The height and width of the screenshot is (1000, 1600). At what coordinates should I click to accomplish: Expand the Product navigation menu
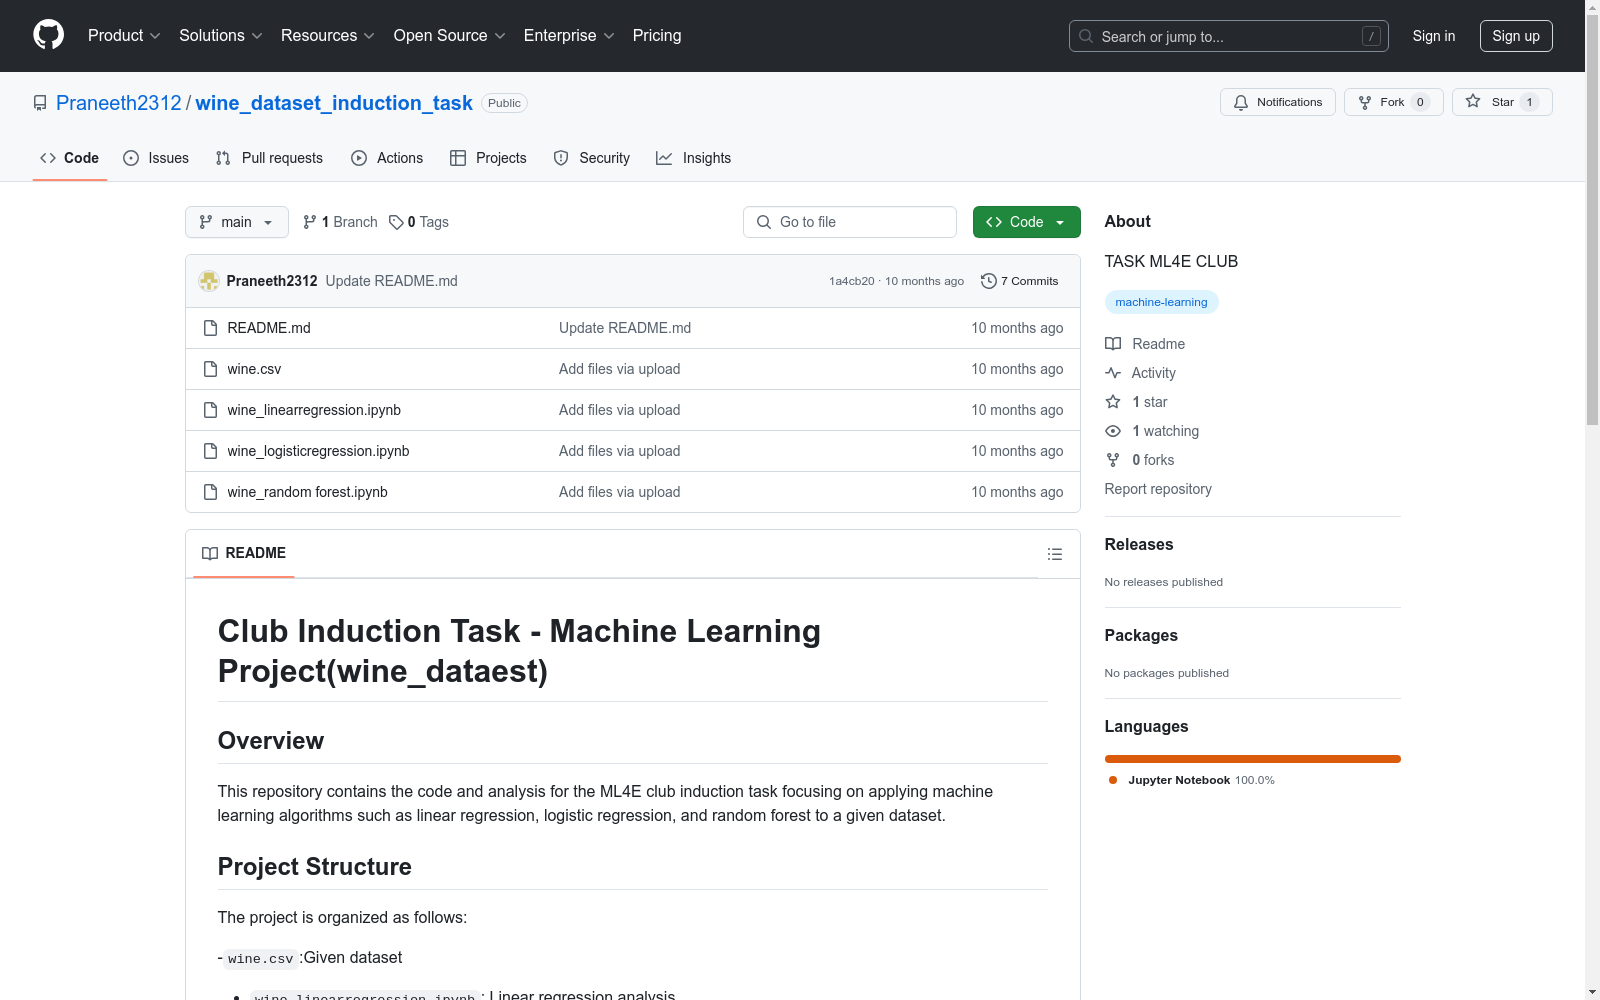[x=124, y=36]
